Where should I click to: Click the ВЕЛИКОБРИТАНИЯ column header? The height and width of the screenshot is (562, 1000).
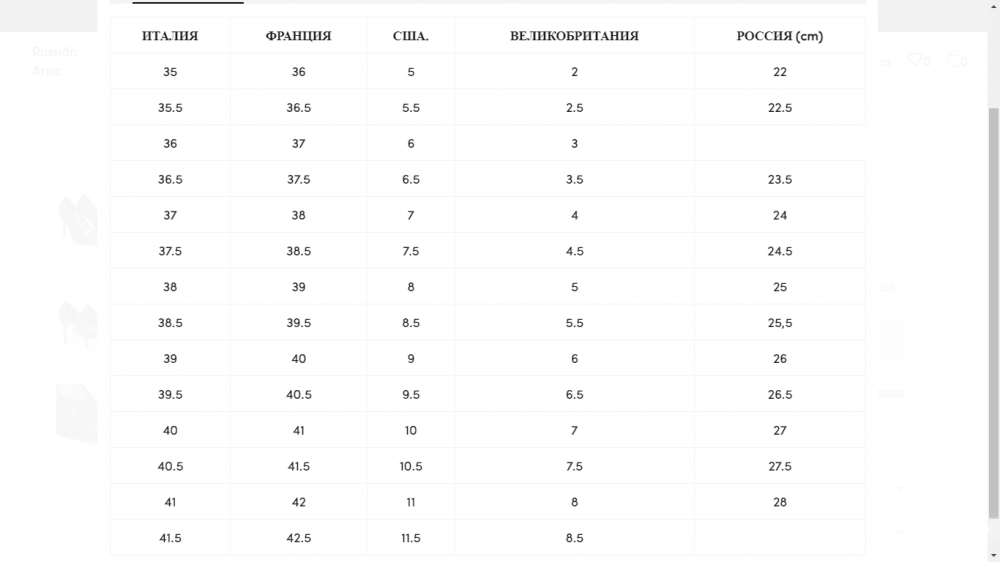point(574,36)
